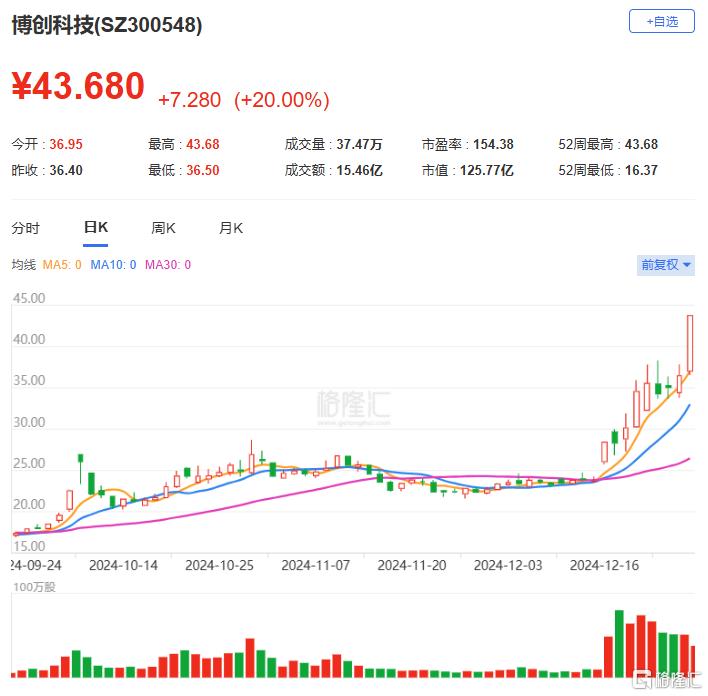Click 成交额 value 15.46亿
This screenshot has width=708, height=696.
click(359, 170)
